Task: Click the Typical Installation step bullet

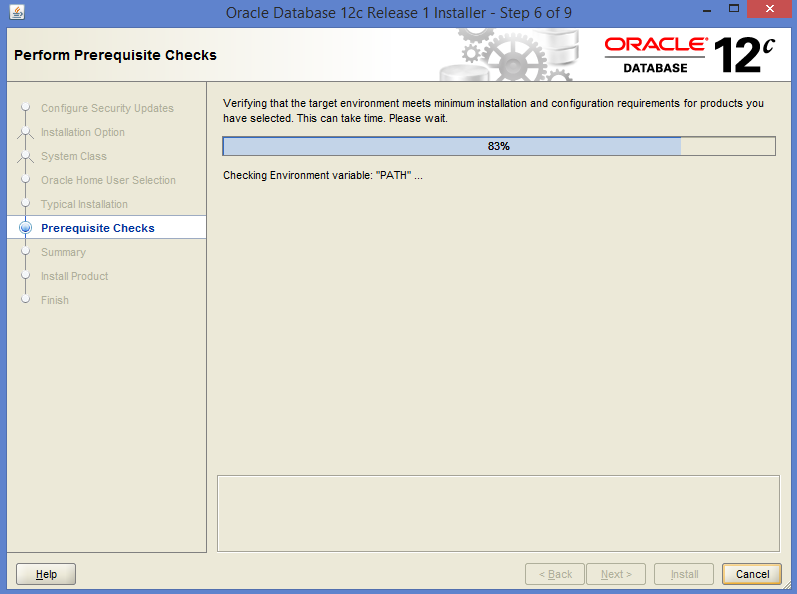Action: click(25, 204)
